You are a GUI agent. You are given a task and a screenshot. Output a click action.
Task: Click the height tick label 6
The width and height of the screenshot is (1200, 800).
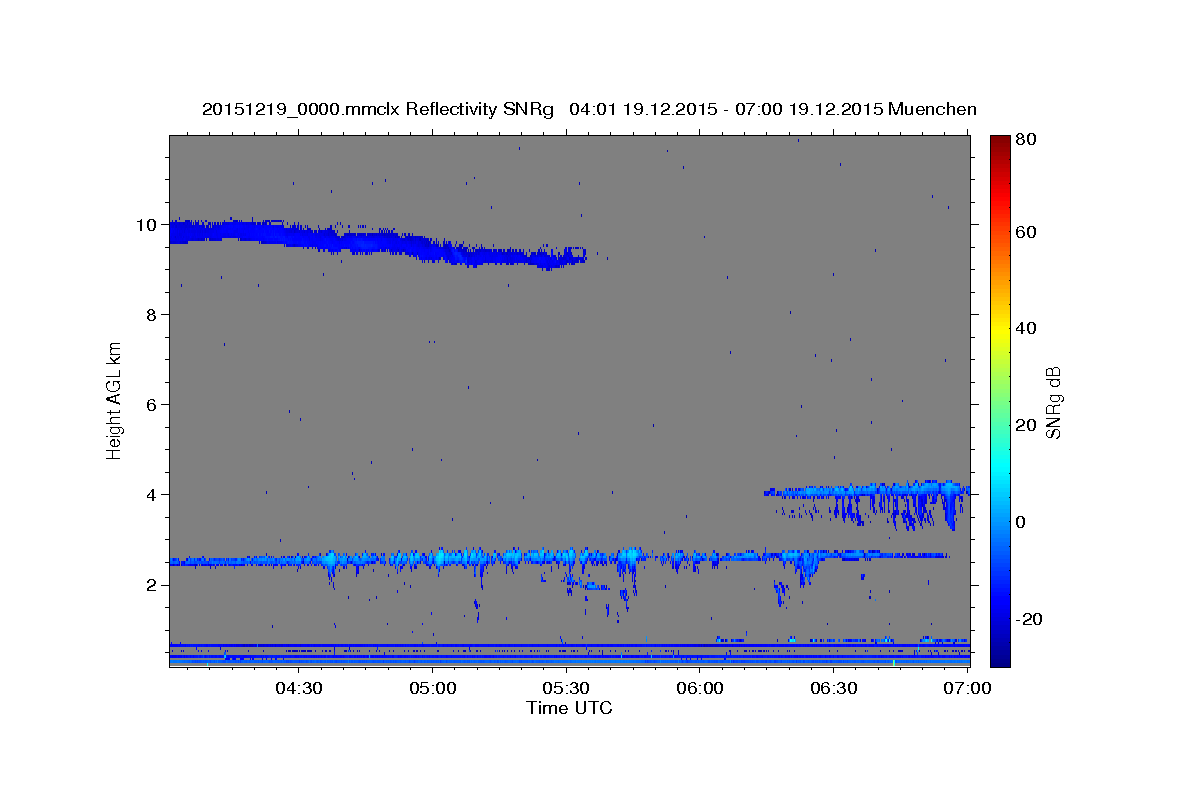pos(152,405)
